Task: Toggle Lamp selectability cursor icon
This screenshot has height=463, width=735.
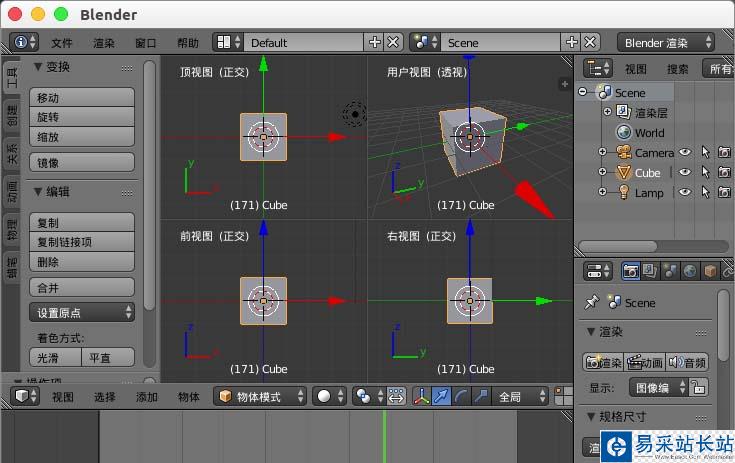Action: (705, 192)
